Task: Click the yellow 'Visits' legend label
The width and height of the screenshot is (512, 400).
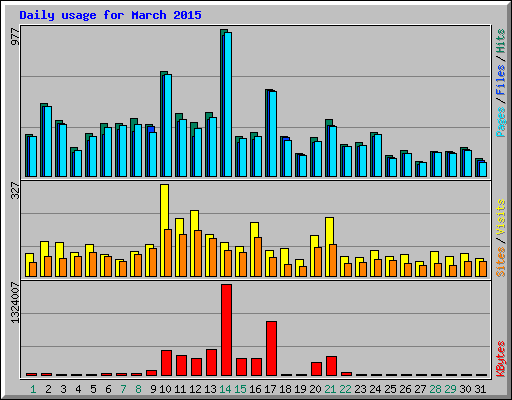Action: click(501, 217)
